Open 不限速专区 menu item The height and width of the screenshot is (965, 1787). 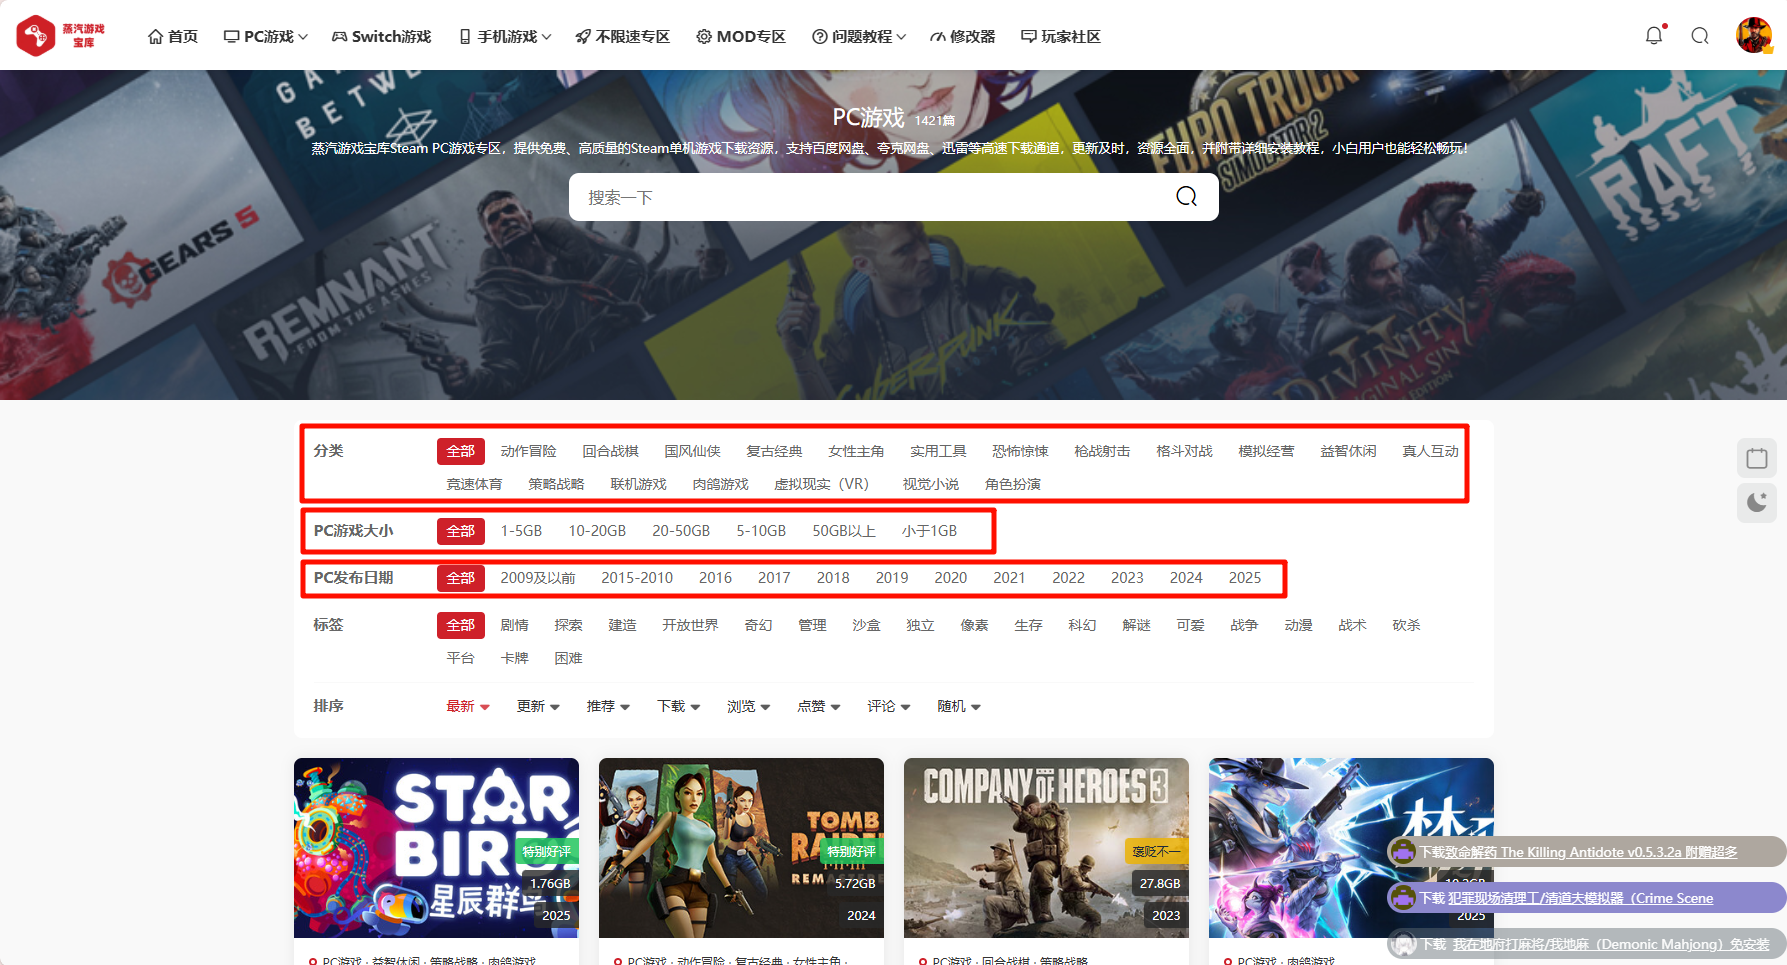point(622,36)
